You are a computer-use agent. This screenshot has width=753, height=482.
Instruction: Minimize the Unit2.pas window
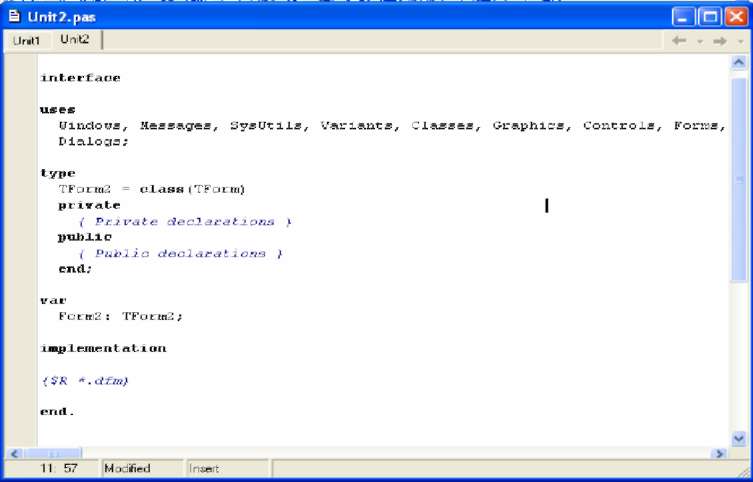tap(683, 17)
